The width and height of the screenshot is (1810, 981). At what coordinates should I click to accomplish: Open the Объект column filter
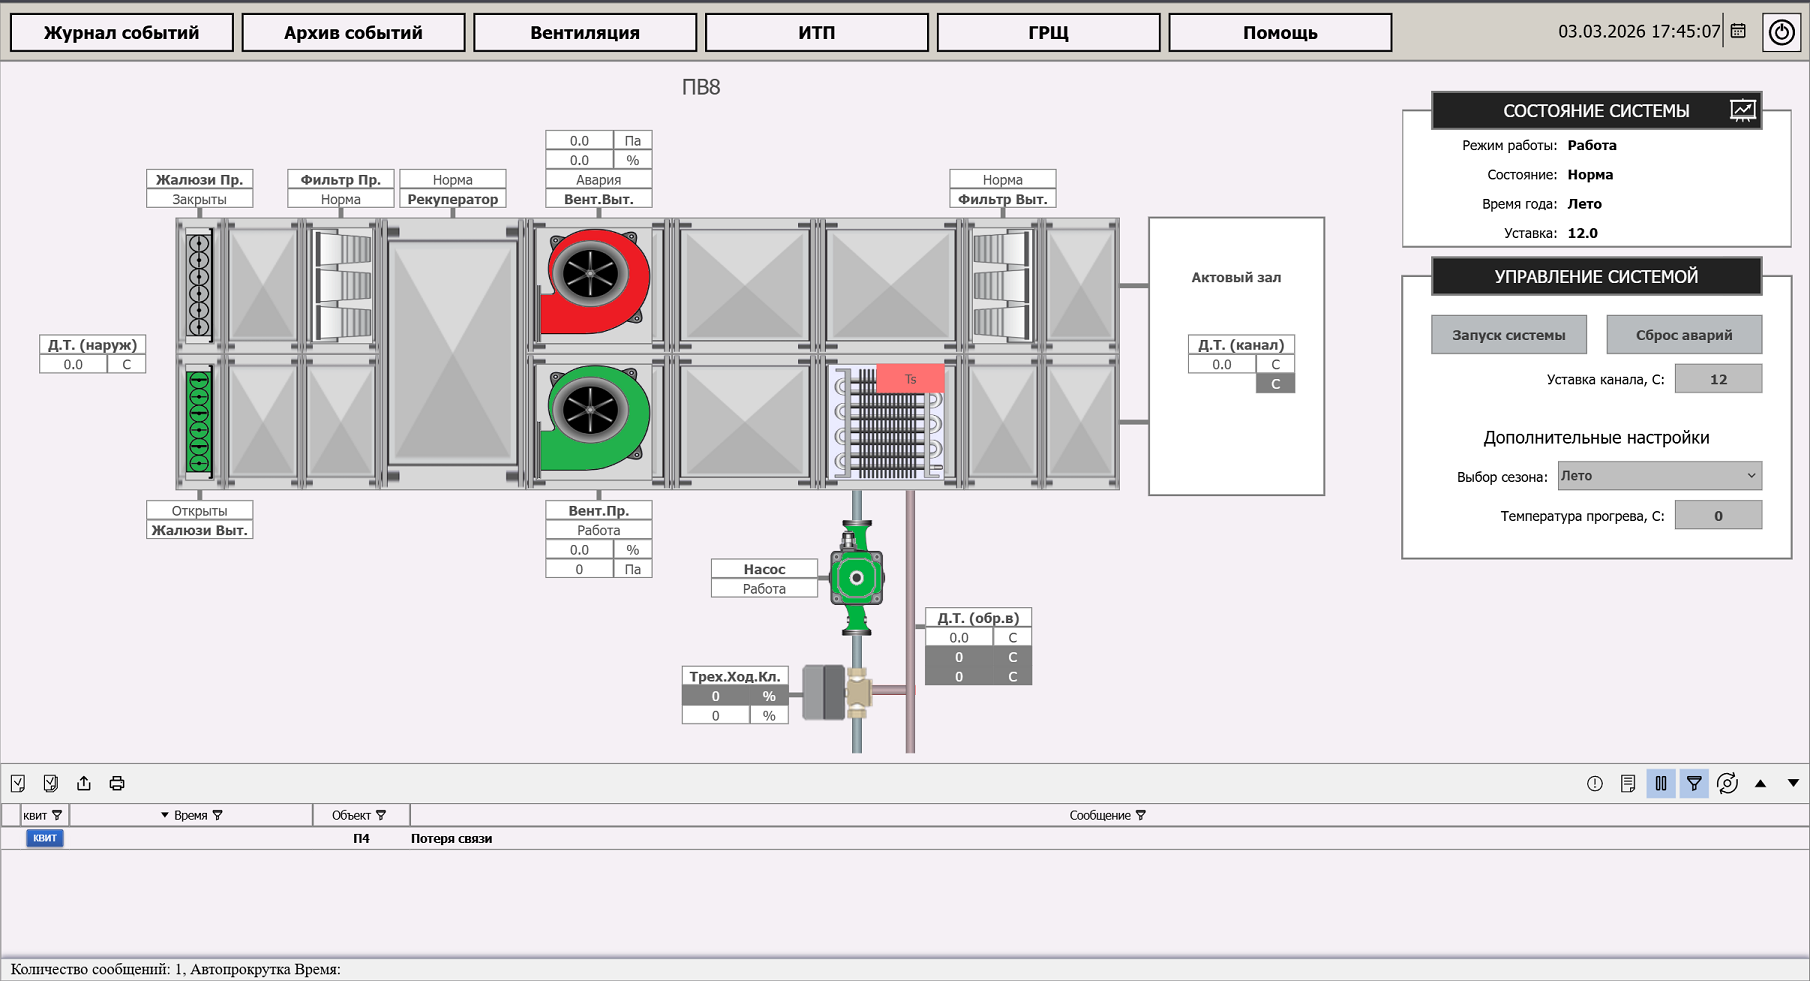381,816
